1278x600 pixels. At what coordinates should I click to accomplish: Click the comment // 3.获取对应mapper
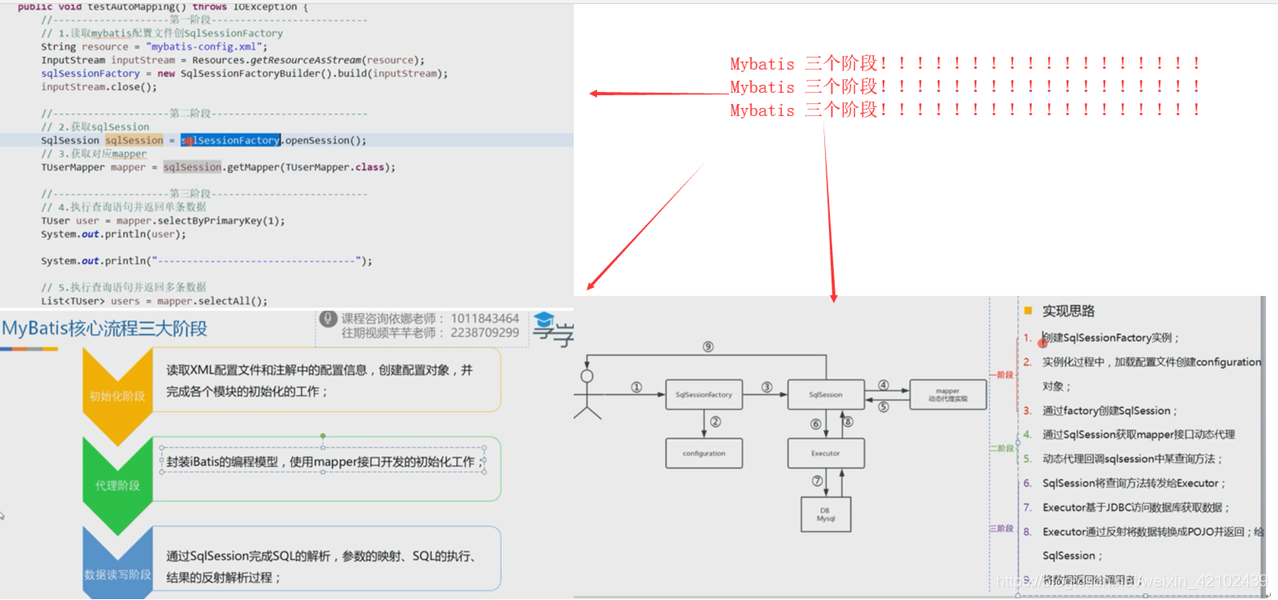(x=94, y=154)
